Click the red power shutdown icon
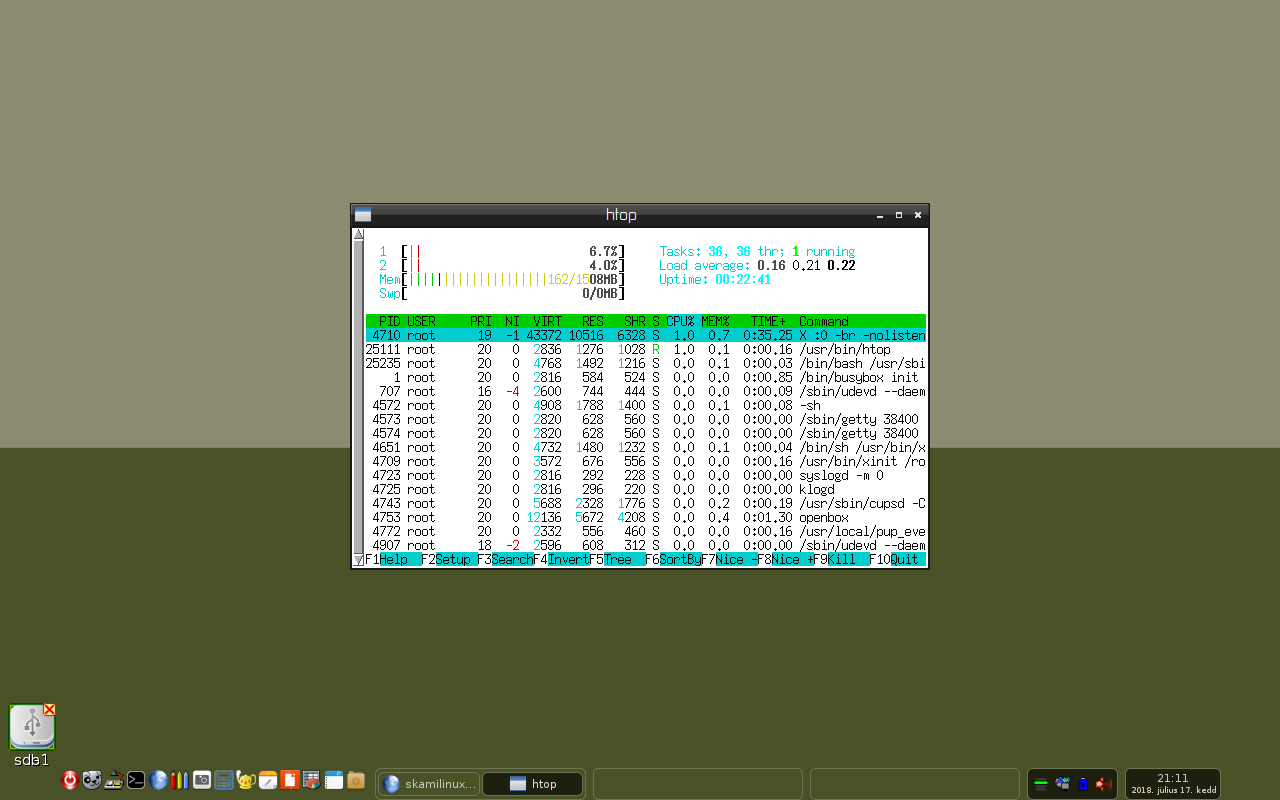Image resolution: width=1280 pixels, height=800 pixels. [x=70, y=780]
